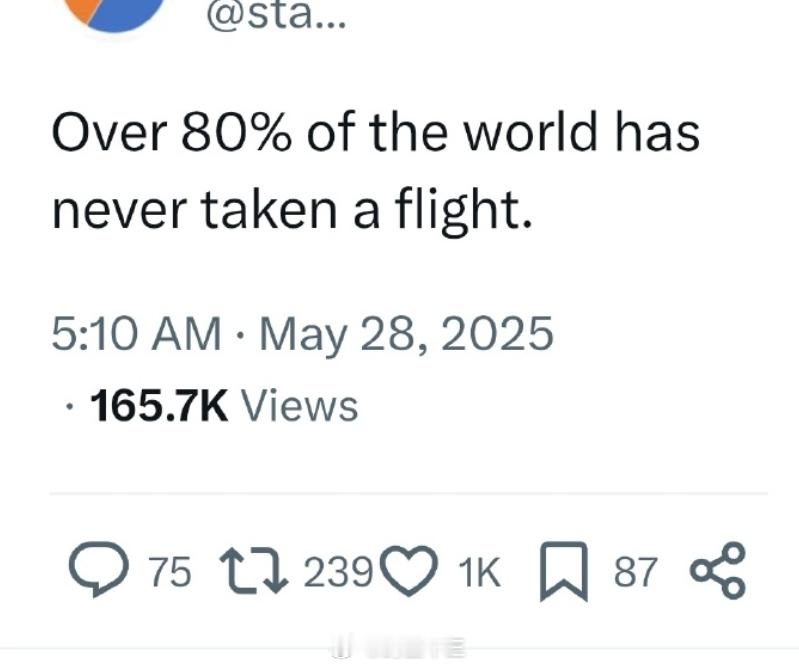Open the author's round profile avatar

116,14
